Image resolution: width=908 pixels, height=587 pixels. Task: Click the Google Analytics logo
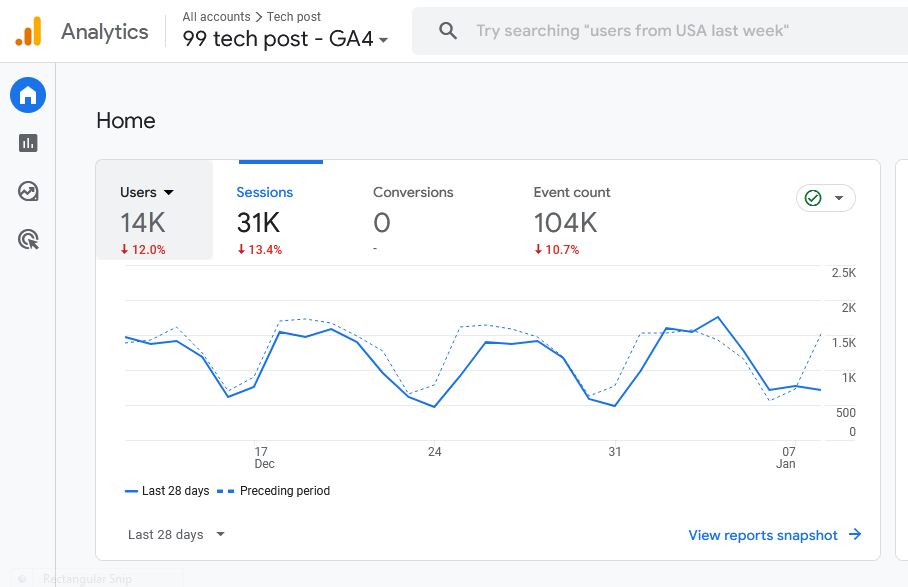coord(29,32)
